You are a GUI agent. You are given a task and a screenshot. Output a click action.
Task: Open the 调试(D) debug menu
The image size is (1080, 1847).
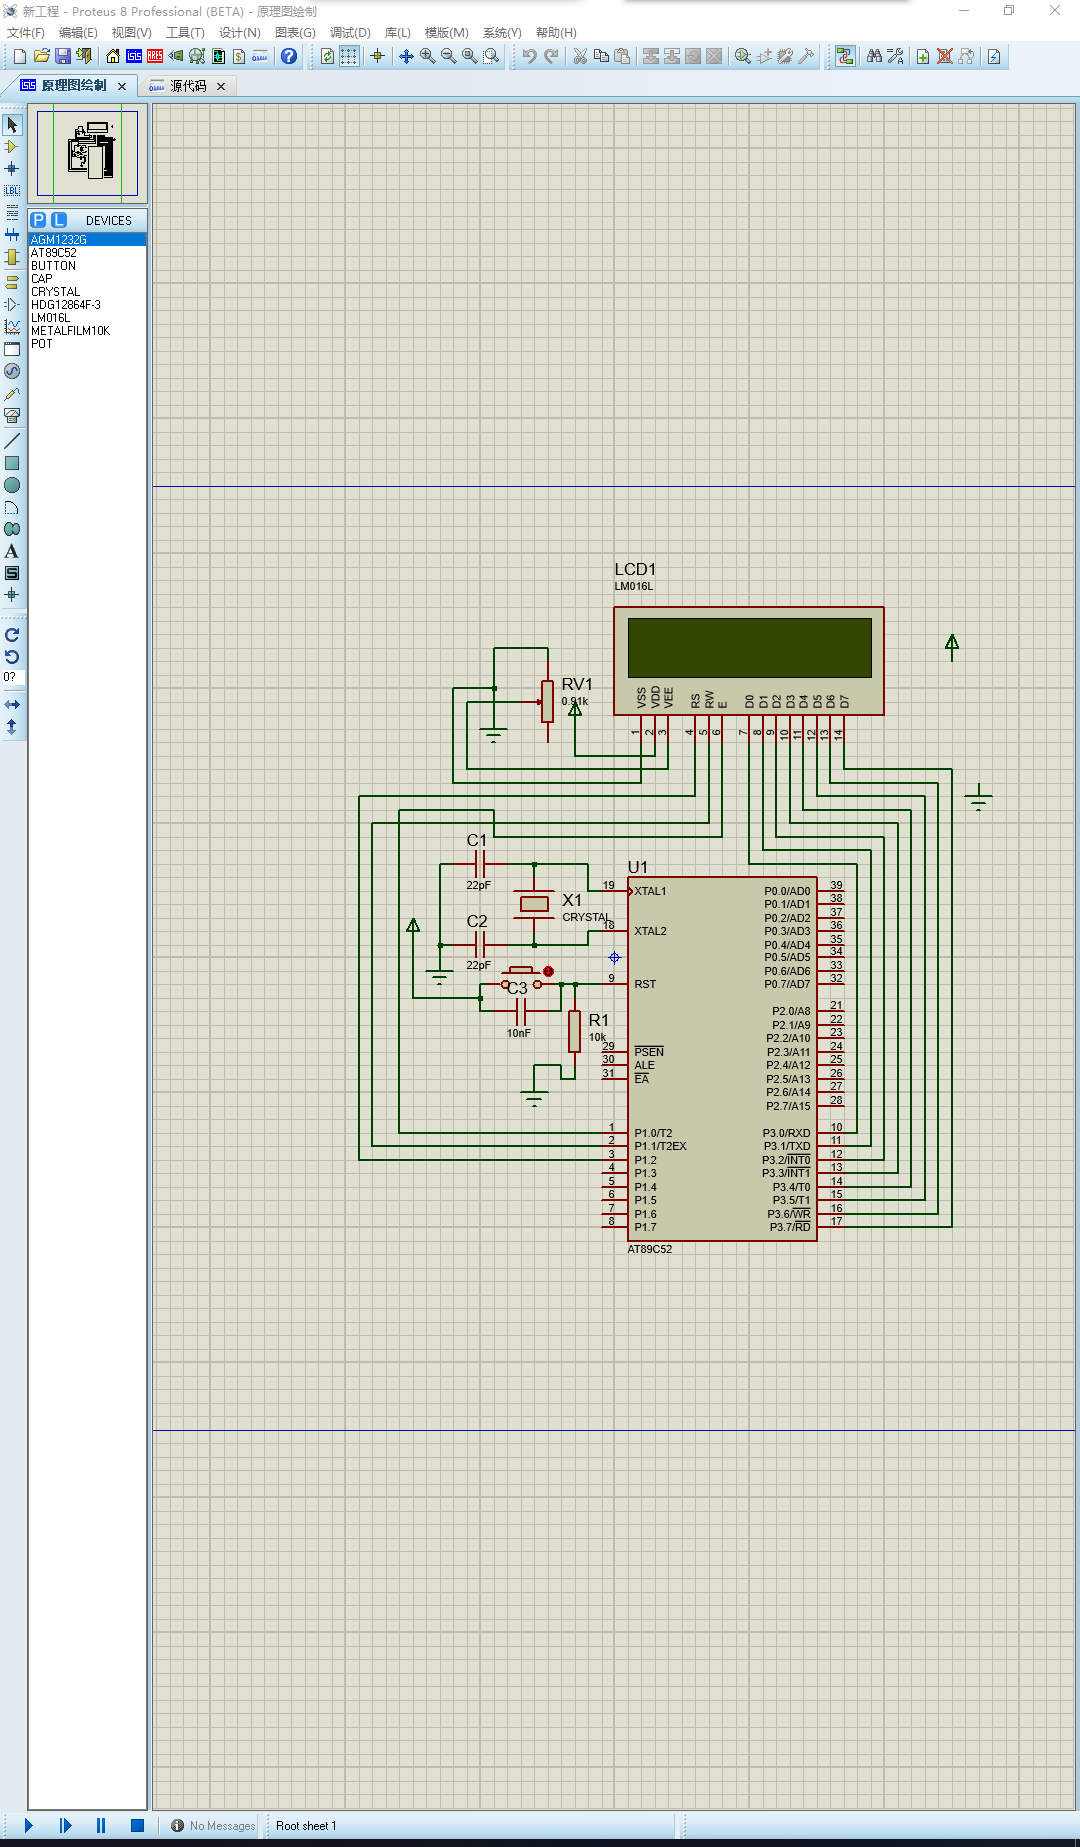pyautogui.click(x=350, y=33)
